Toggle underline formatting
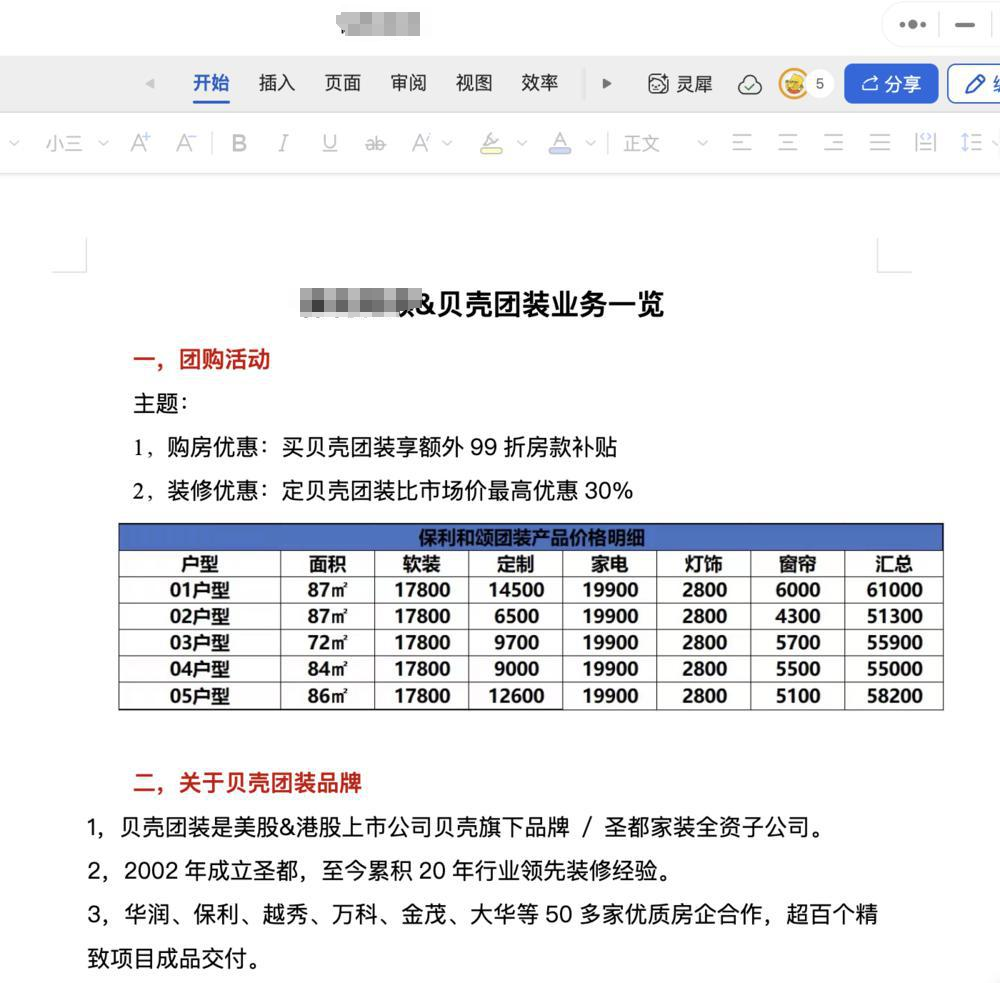The image size is (1000, 983). coord(329,143)
